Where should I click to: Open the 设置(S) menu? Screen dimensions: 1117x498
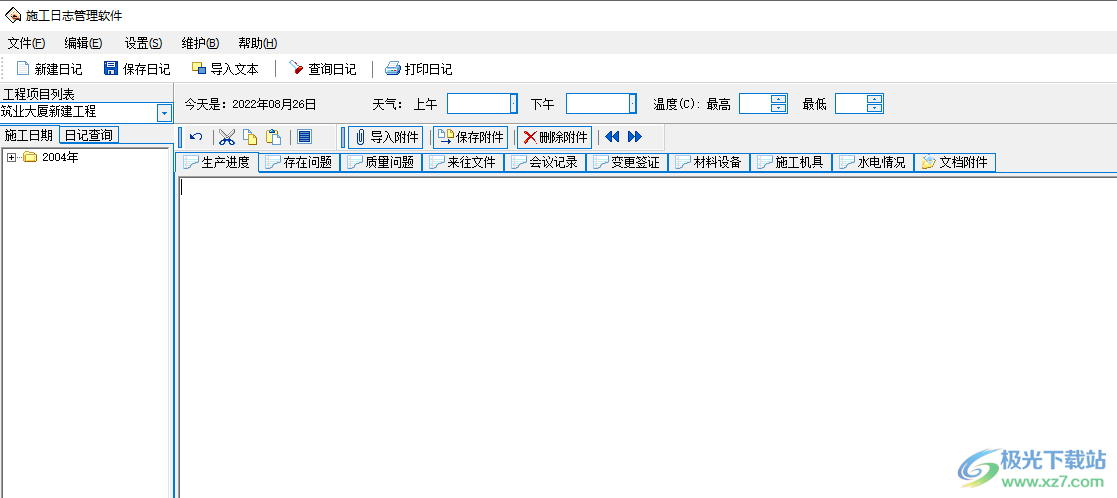tap(143, 43)
